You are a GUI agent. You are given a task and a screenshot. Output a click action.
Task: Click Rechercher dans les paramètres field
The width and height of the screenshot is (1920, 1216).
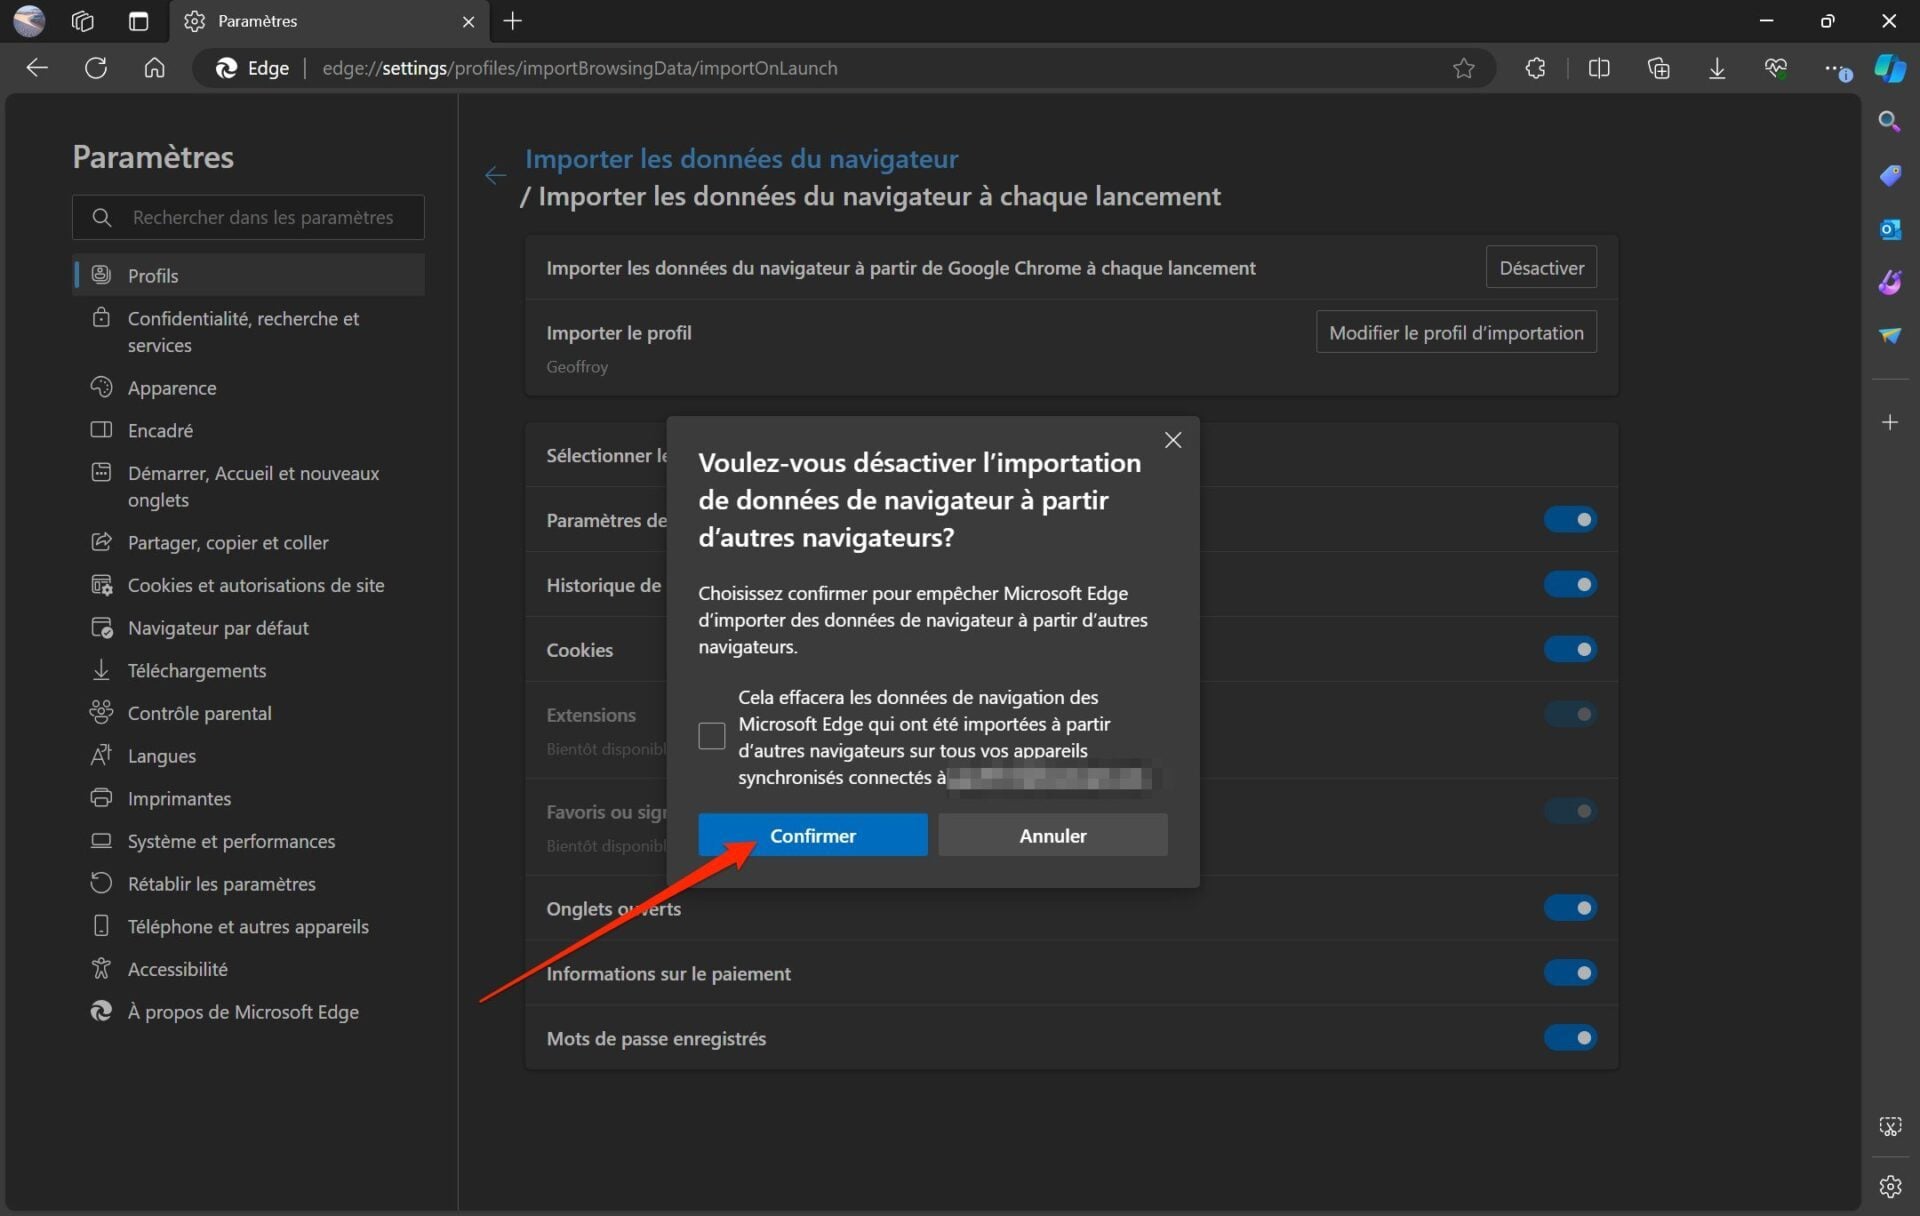click(262, 217)
